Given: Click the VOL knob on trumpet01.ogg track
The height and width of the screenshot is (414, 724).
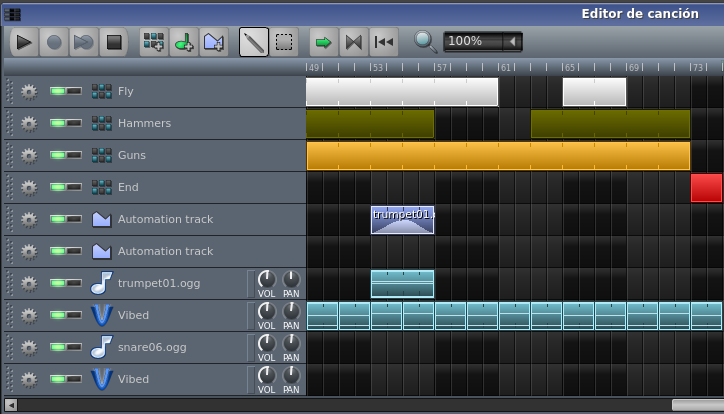Looking at the screenshot, I should pos(266,279).
